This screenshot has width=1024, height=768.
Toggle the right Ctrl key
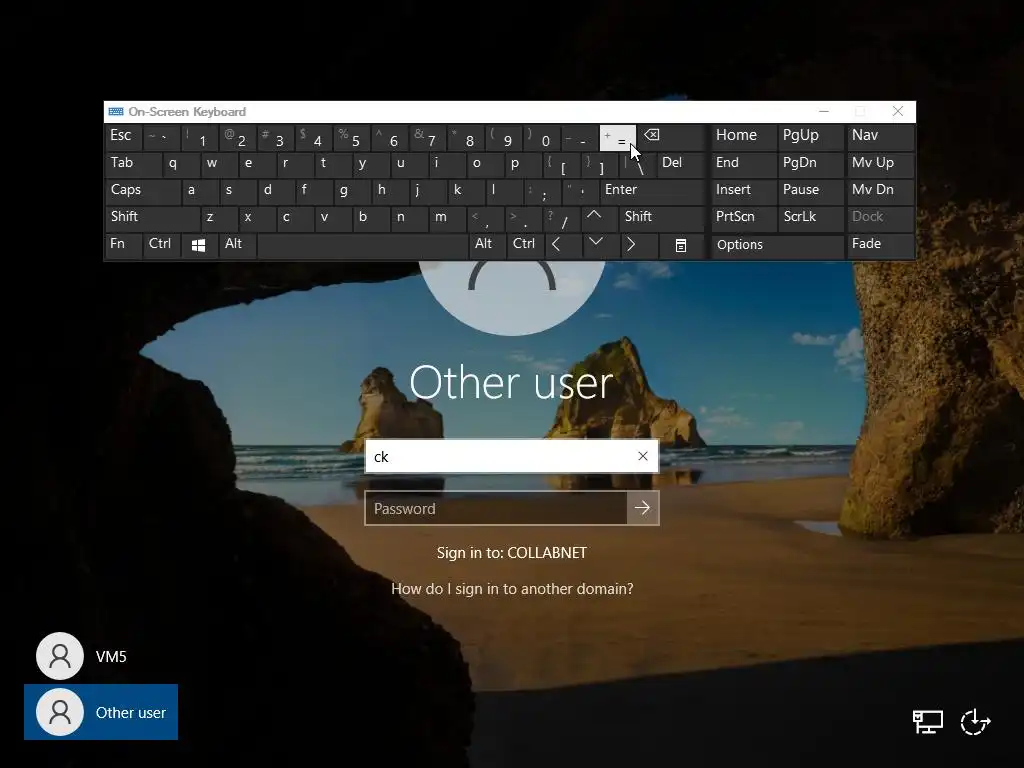[524, 245]
